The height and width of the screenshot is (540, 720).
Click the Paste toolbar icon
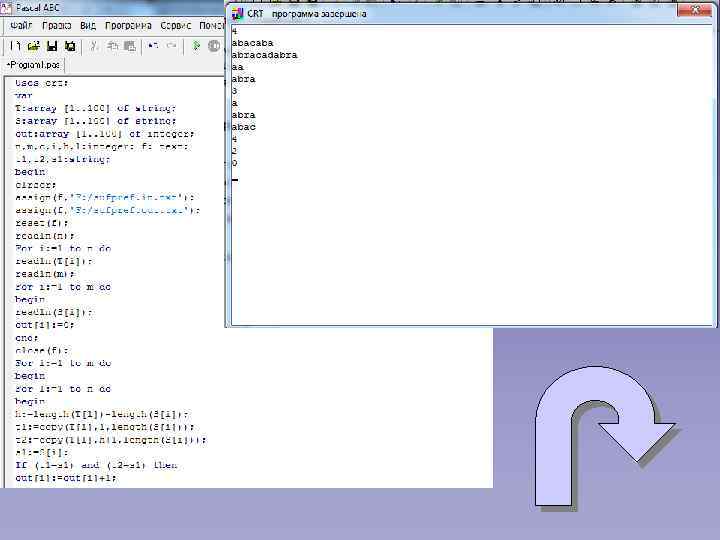click(130, 46)
